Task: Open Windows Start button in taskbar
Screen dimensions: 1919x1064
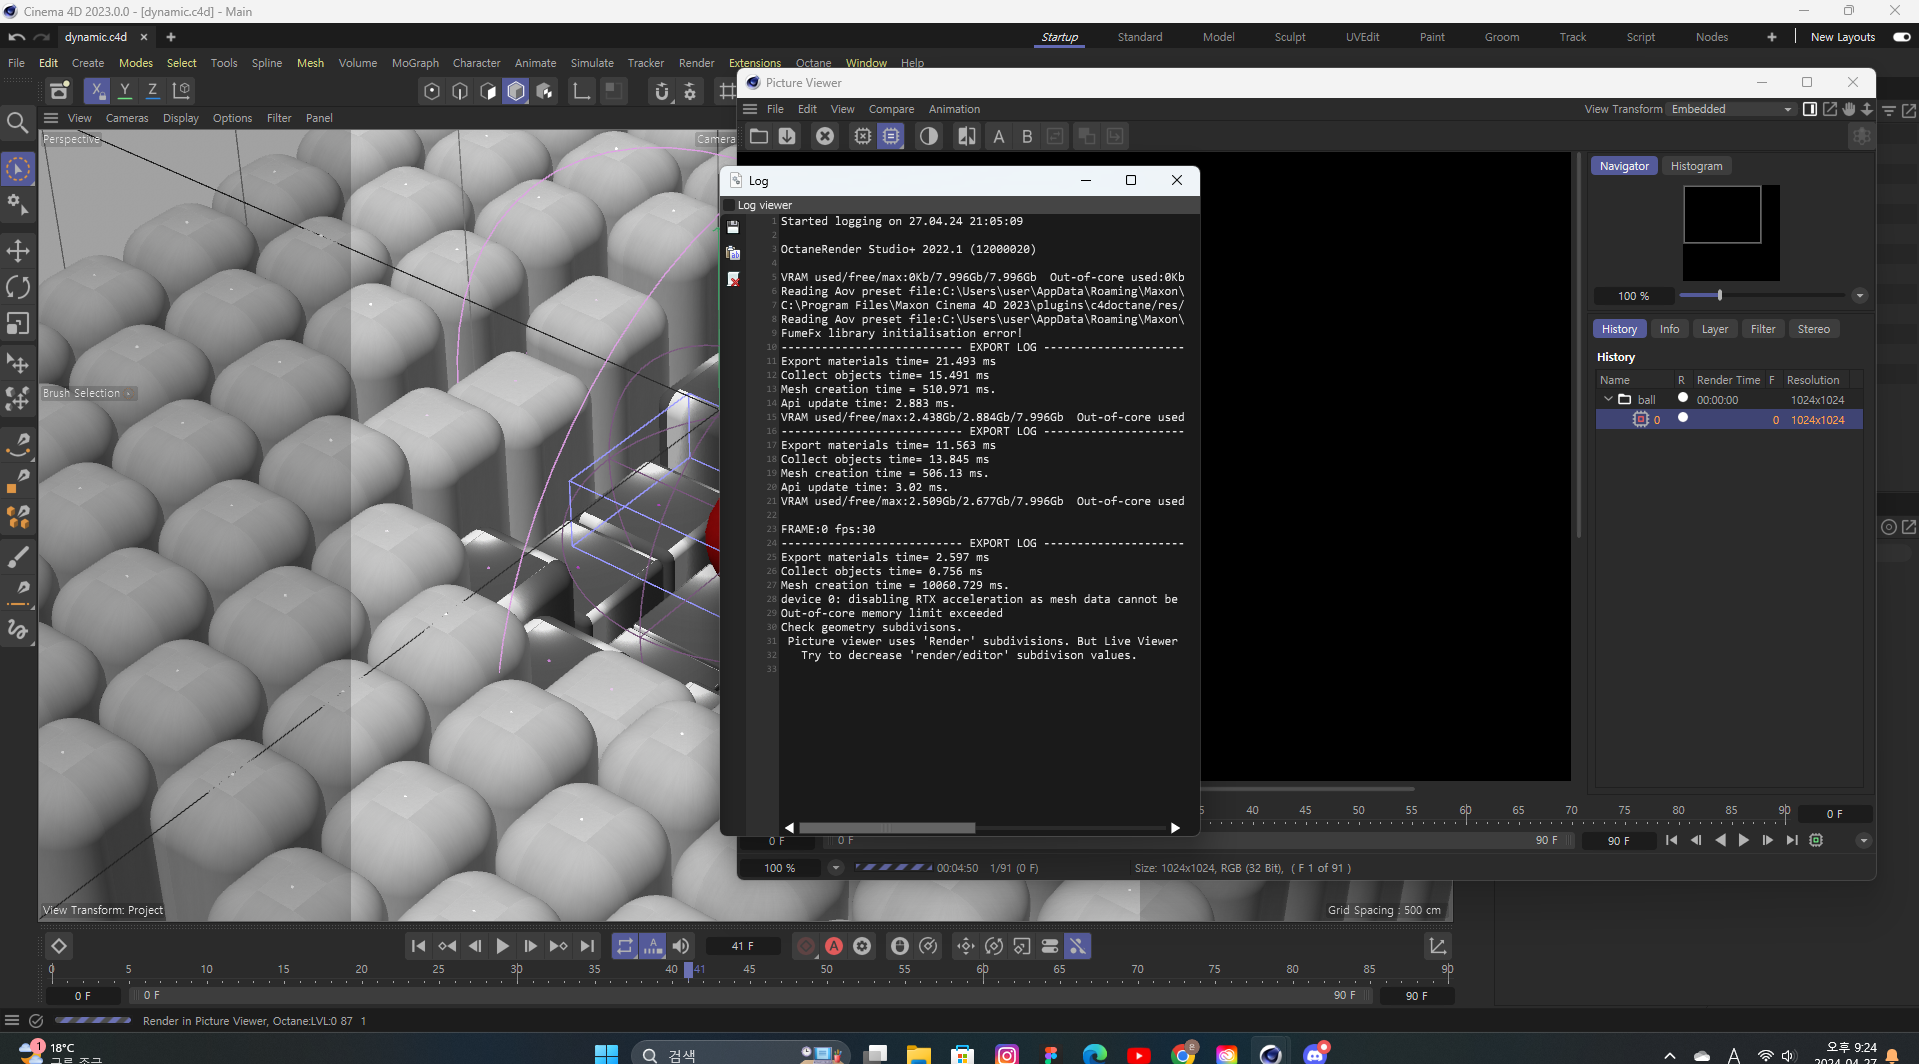Action: coord(606,1053)
